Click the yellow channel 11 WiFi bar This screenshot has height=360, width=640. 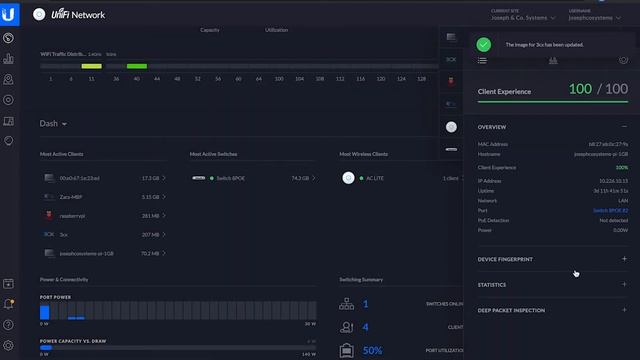[91, 66]
